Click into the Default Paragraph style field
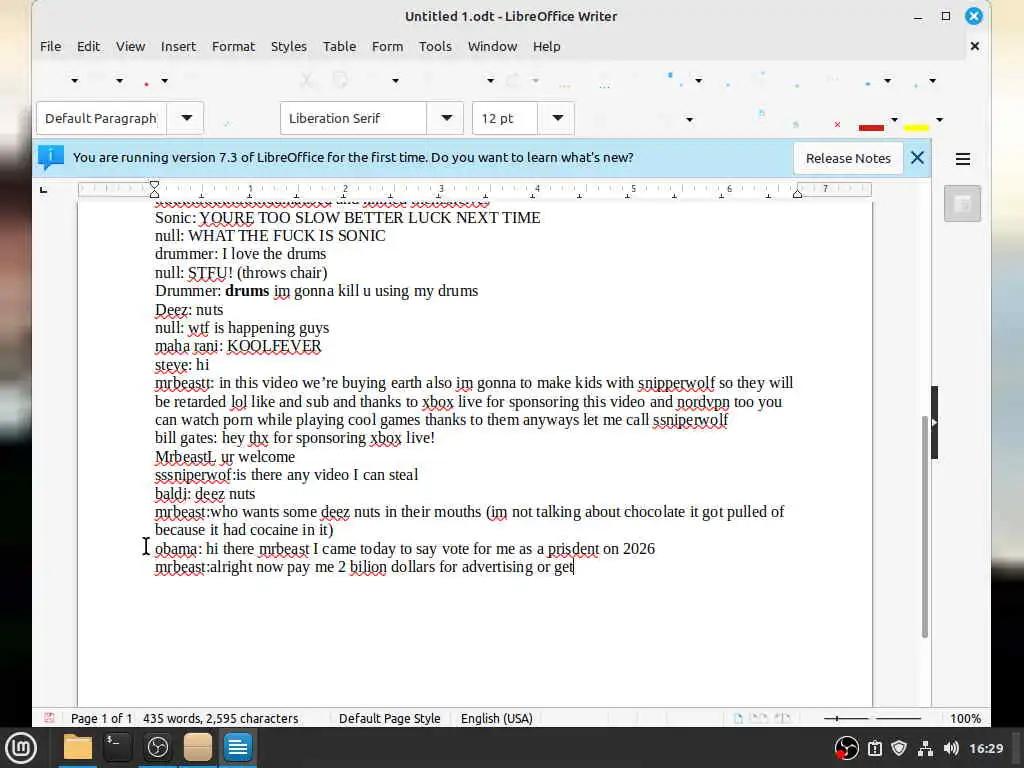This screenshot has width=1024, height=768. coord(102,118)
